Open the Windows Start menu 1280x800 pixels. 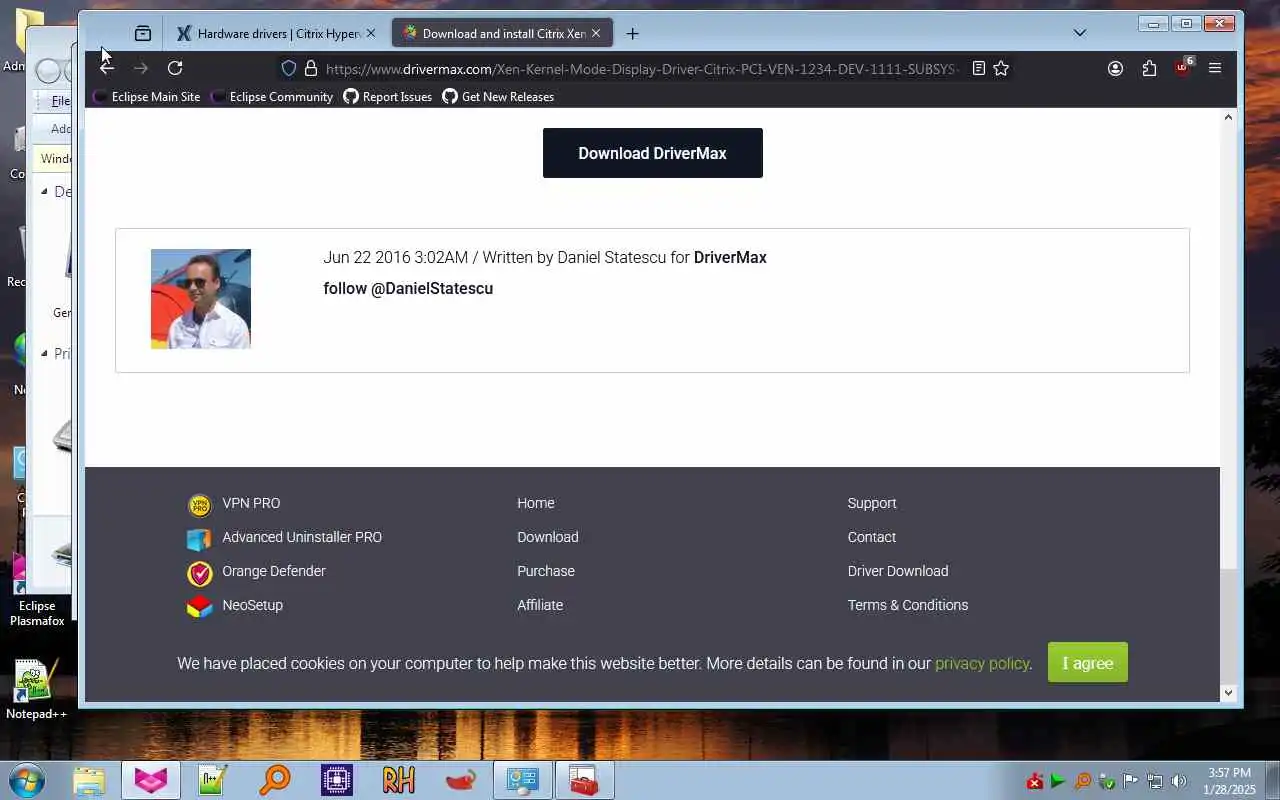point(26,780)
